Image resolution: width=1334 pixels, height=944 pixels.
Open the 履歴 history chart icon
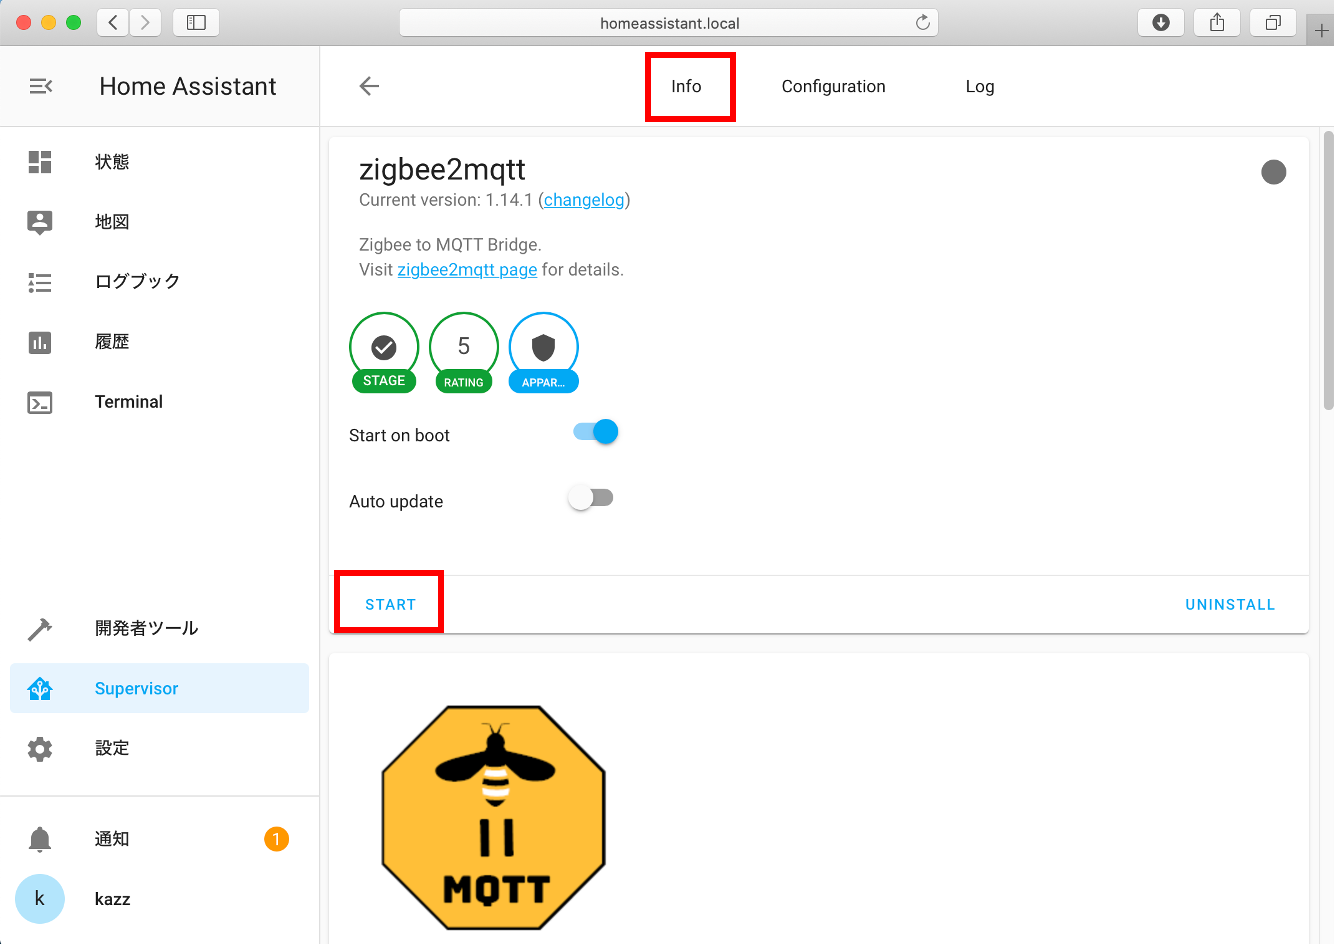40,342
